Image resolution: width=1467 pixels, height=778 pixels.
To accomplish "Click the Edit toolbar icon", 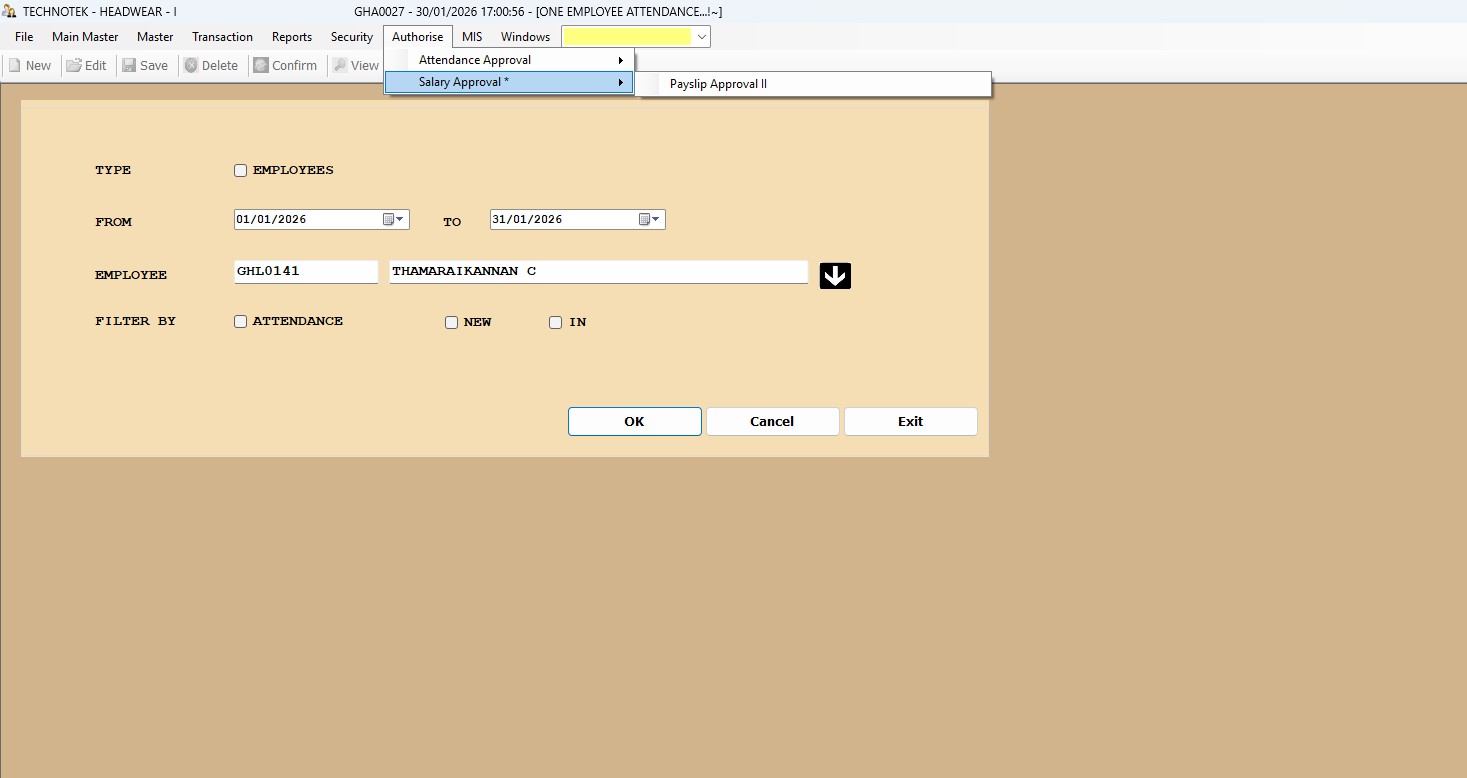I will (x=74, y=66).
